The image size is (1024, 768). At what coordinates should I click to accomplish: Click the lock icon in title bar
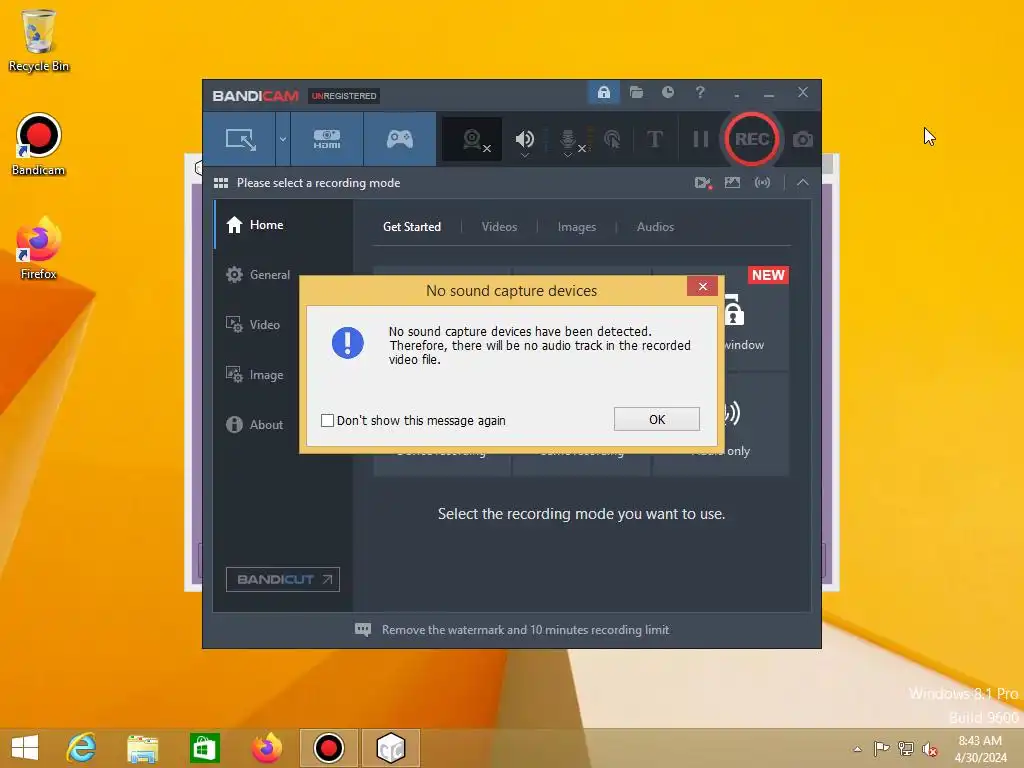[603, 92]
